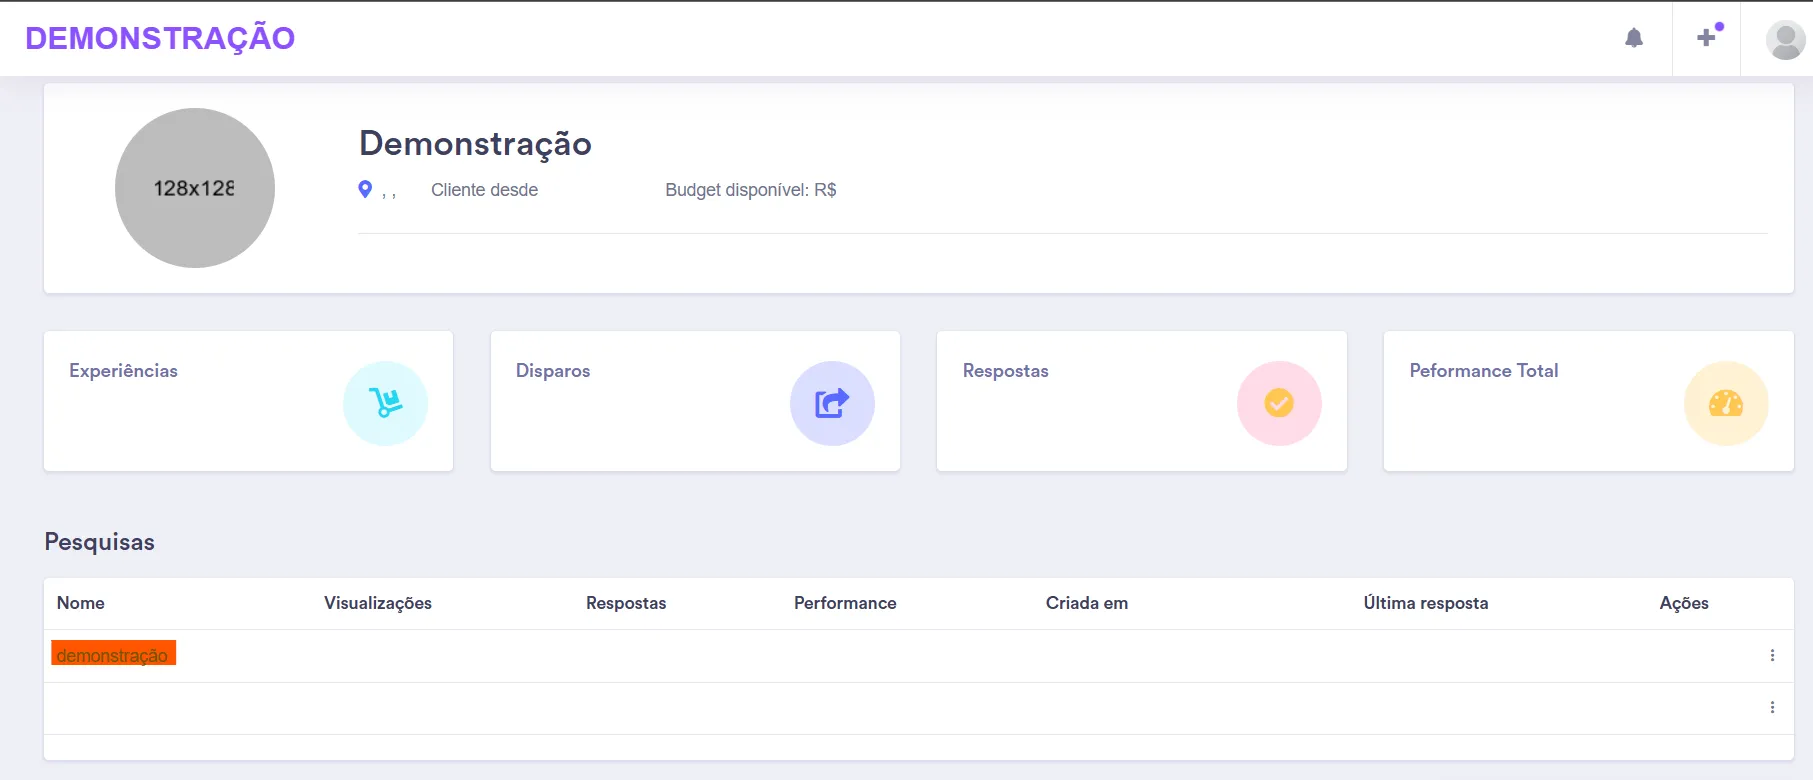Open the notifications bell
The width and height of the screenshot is (1813, 780).
point(1634,38)
